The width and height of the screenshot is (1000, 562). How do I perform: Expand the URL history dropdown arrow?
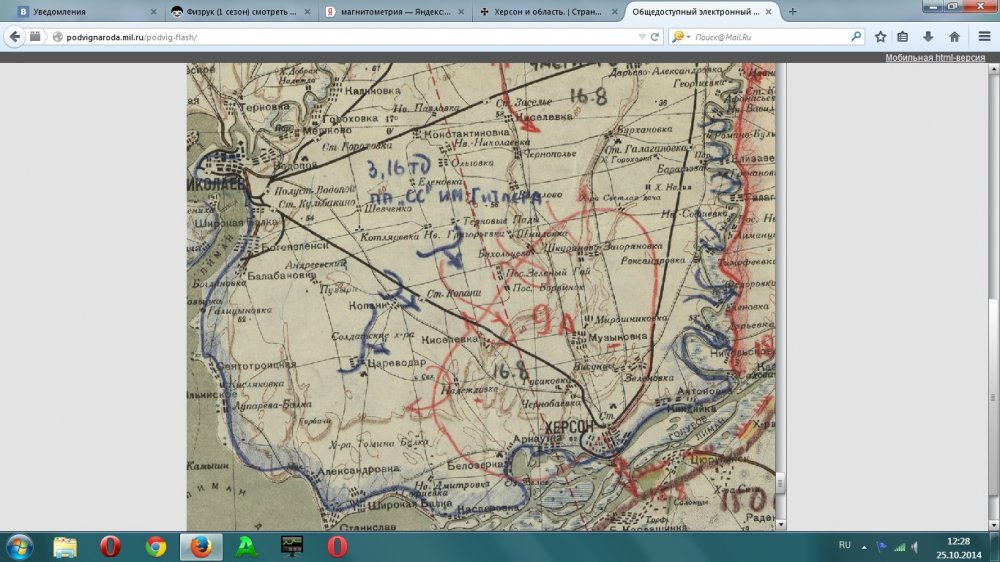[x=641, y=36]
